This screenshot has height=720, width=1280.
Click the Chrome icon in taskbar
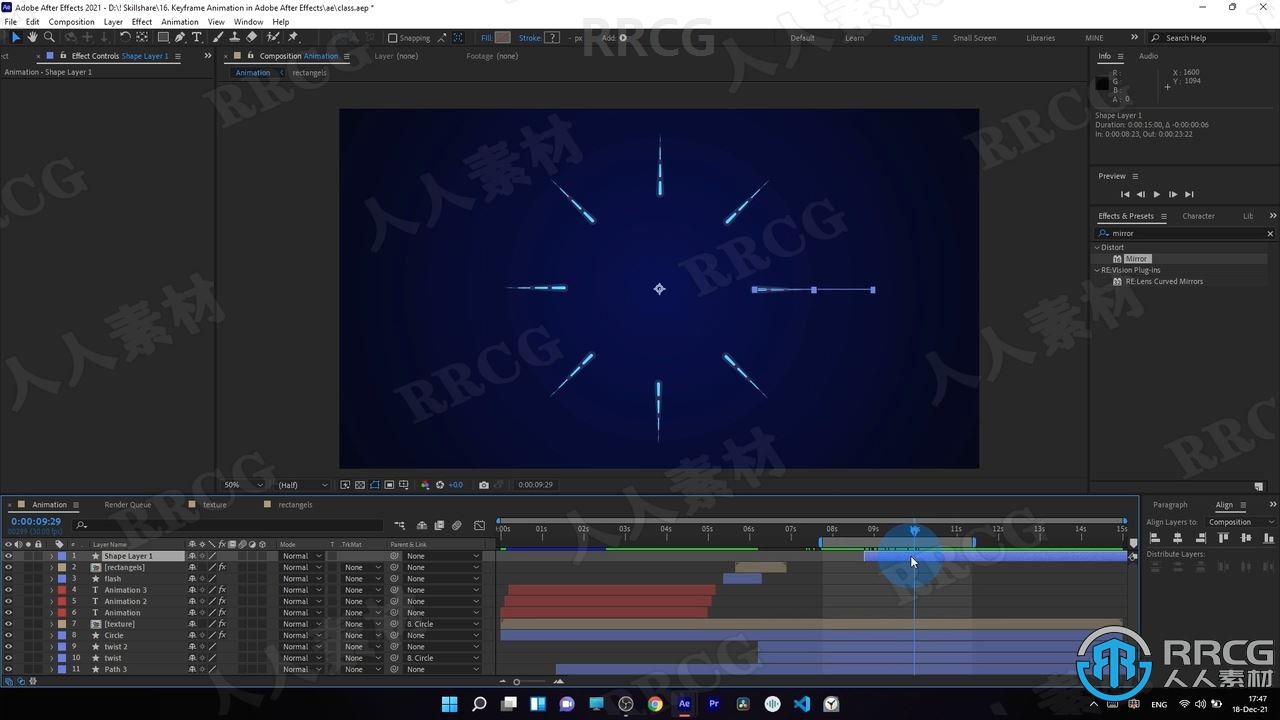[x=655, y=704]
